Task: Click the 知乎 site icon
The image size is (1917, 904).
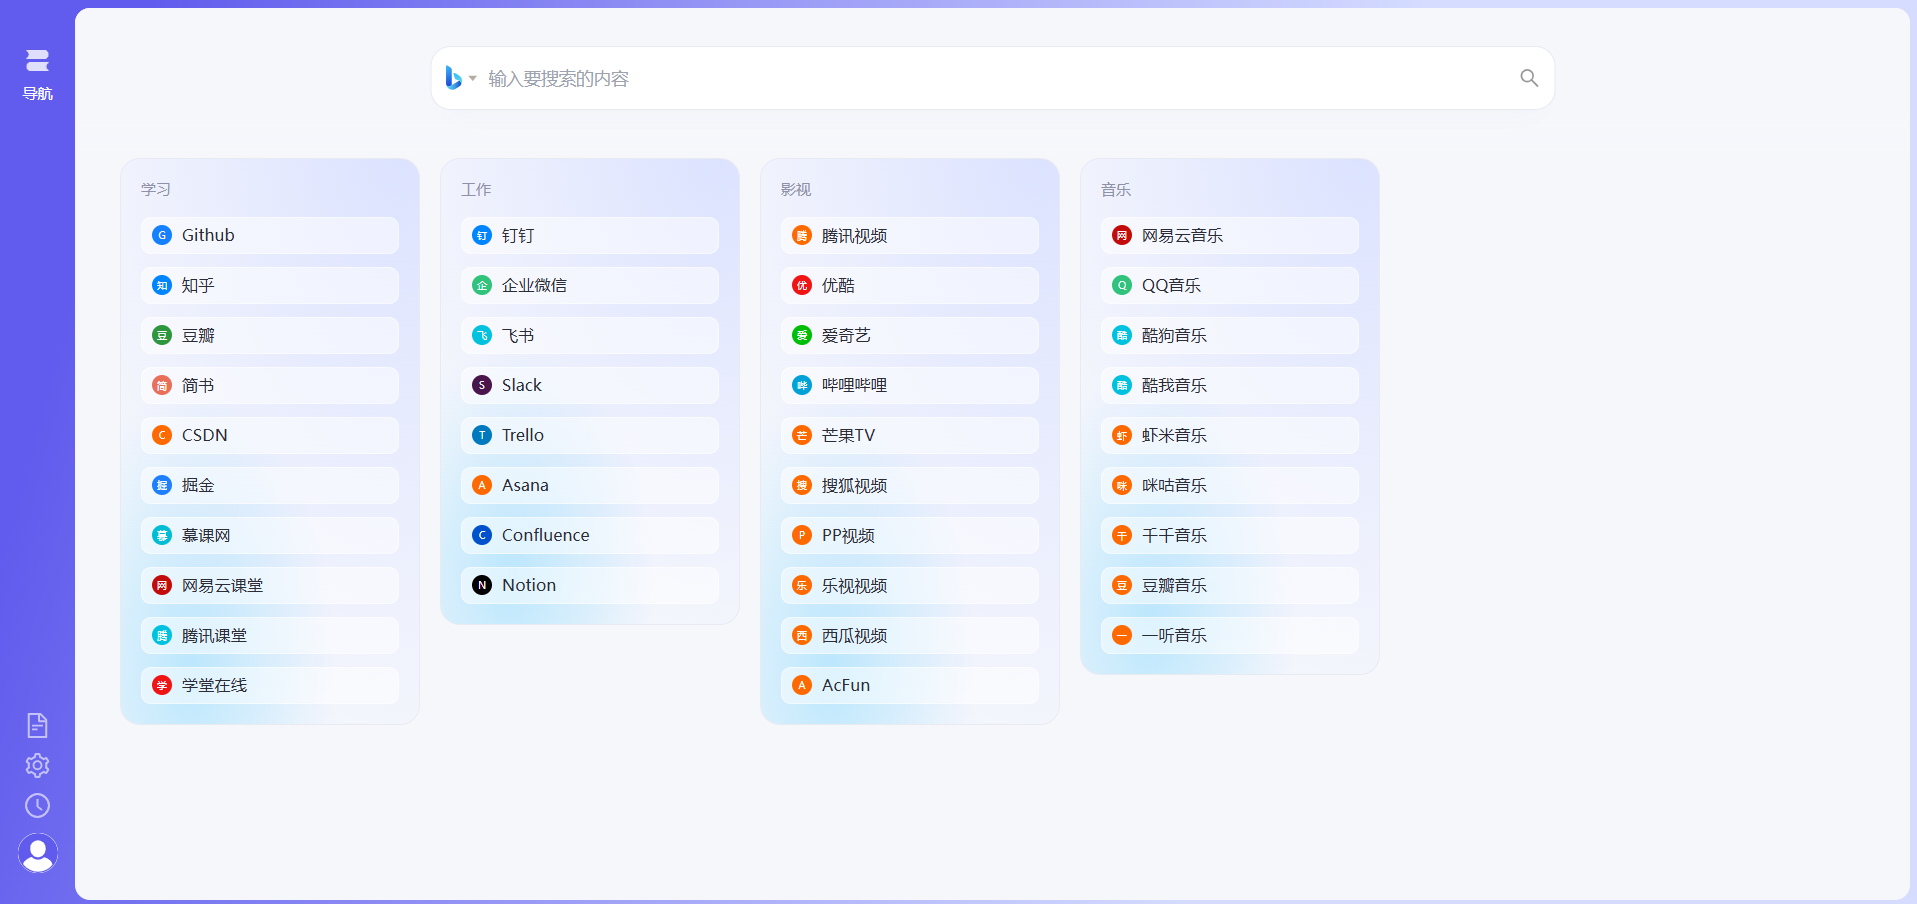Action: click(x=162, y=285)
